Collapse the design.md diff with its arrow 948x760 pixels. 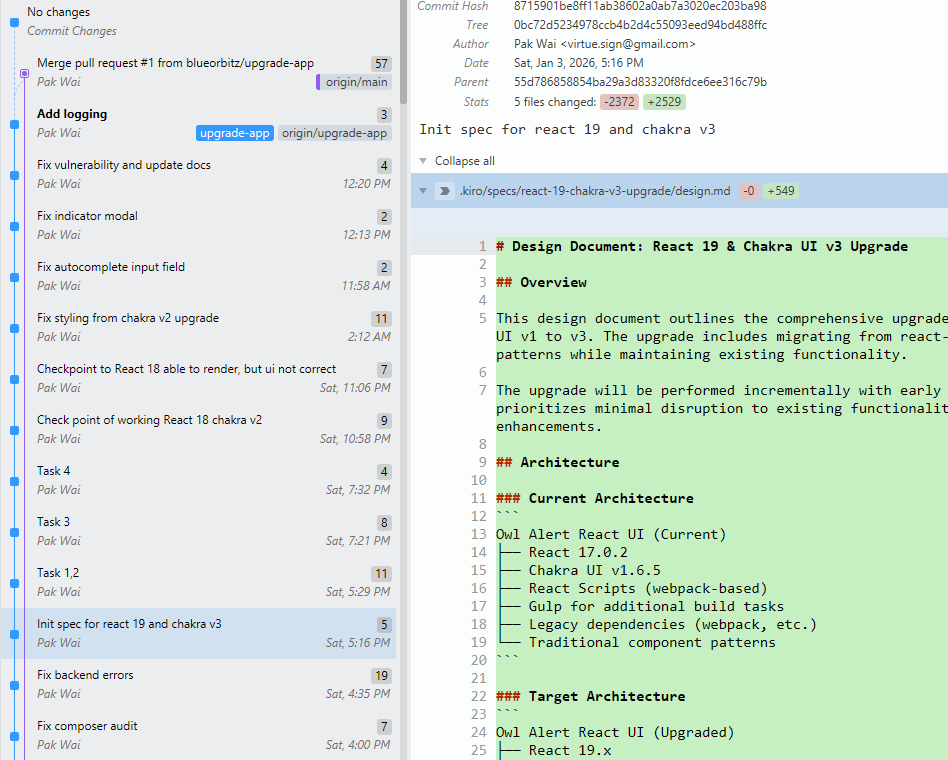424,191
